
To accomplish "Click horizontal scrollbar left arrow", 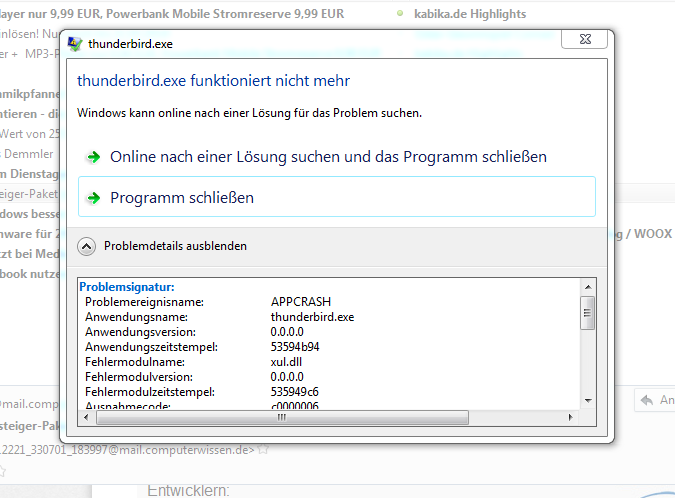I will coord(87,417).
